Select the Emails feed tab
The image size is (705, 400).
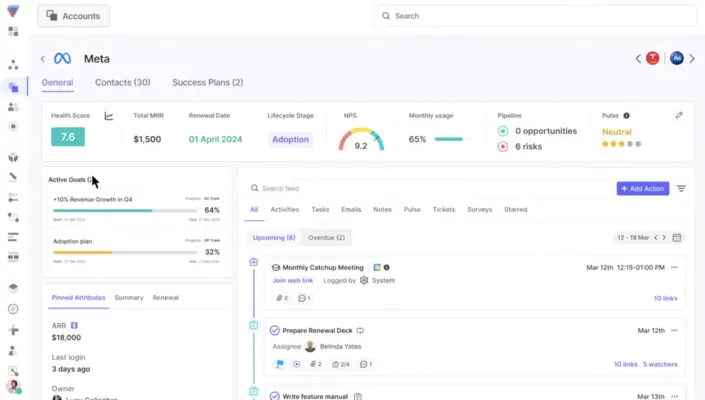351,209
